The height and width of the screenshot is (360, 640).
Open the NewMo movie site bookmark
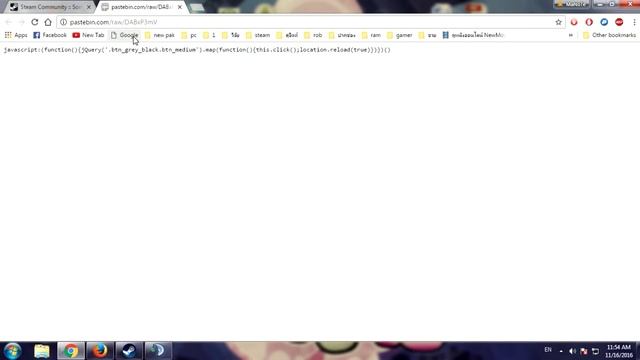(x=473, y=35)
